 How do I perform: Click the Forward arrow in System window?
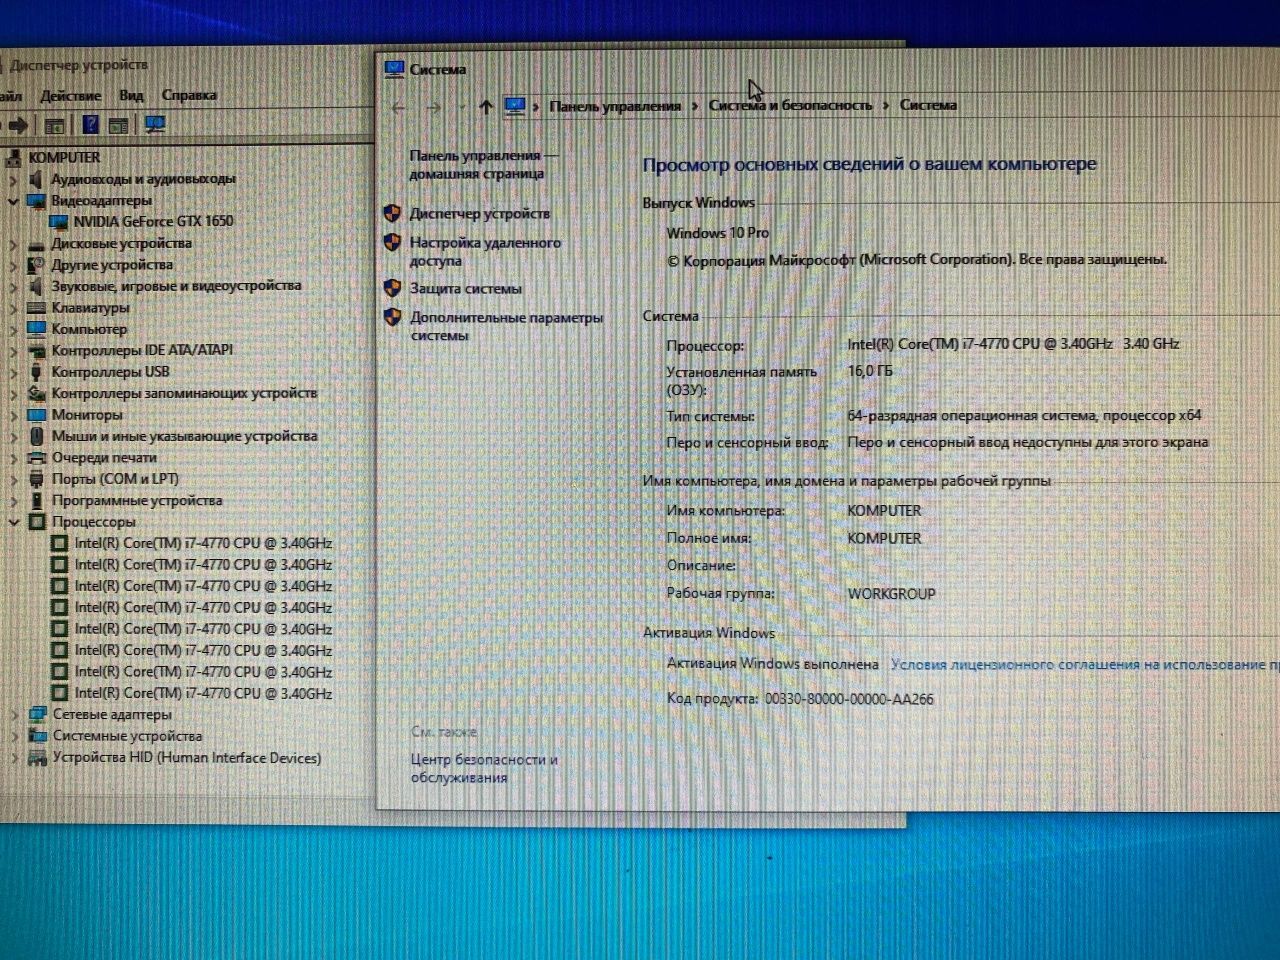433,107
